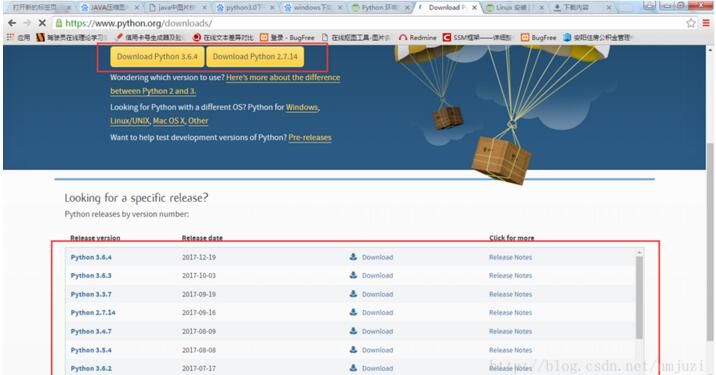Open the Redmine bookmark
This screenshot has width=716, height=375.
(417, 37)
